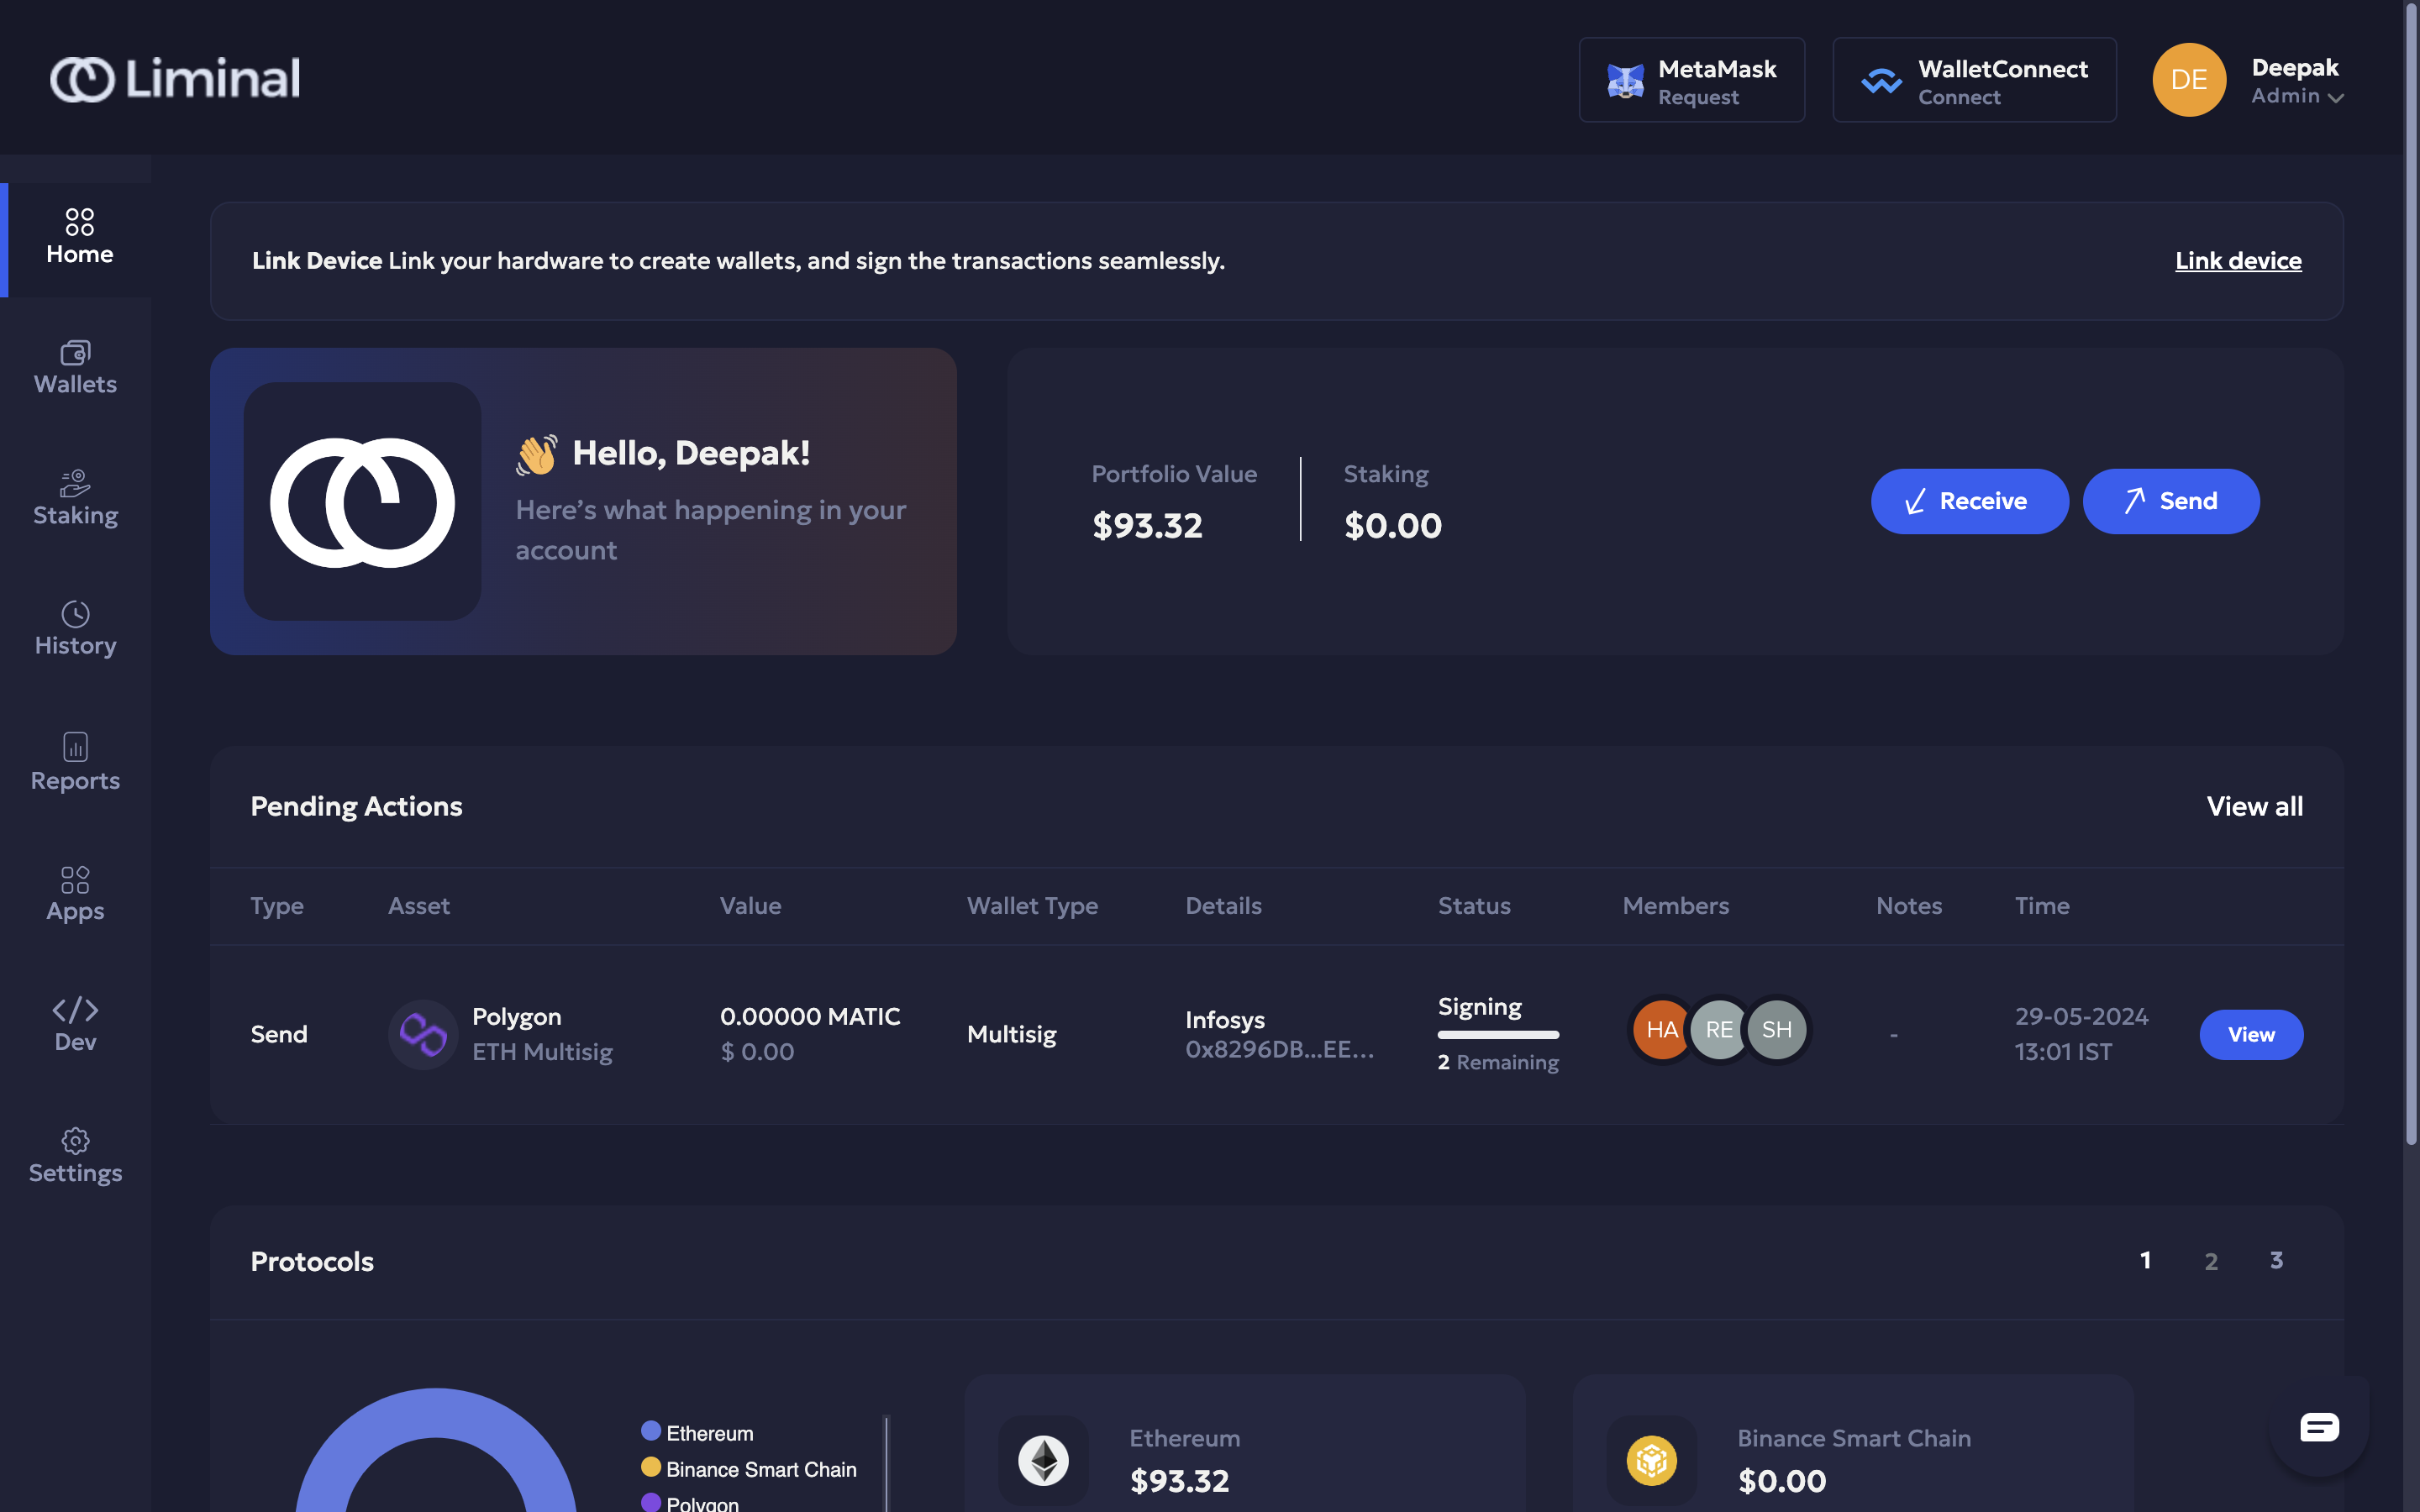2420x1512 pixels.
Task: Go to Protocols page 2
Action: [x=2211, y=1262]
